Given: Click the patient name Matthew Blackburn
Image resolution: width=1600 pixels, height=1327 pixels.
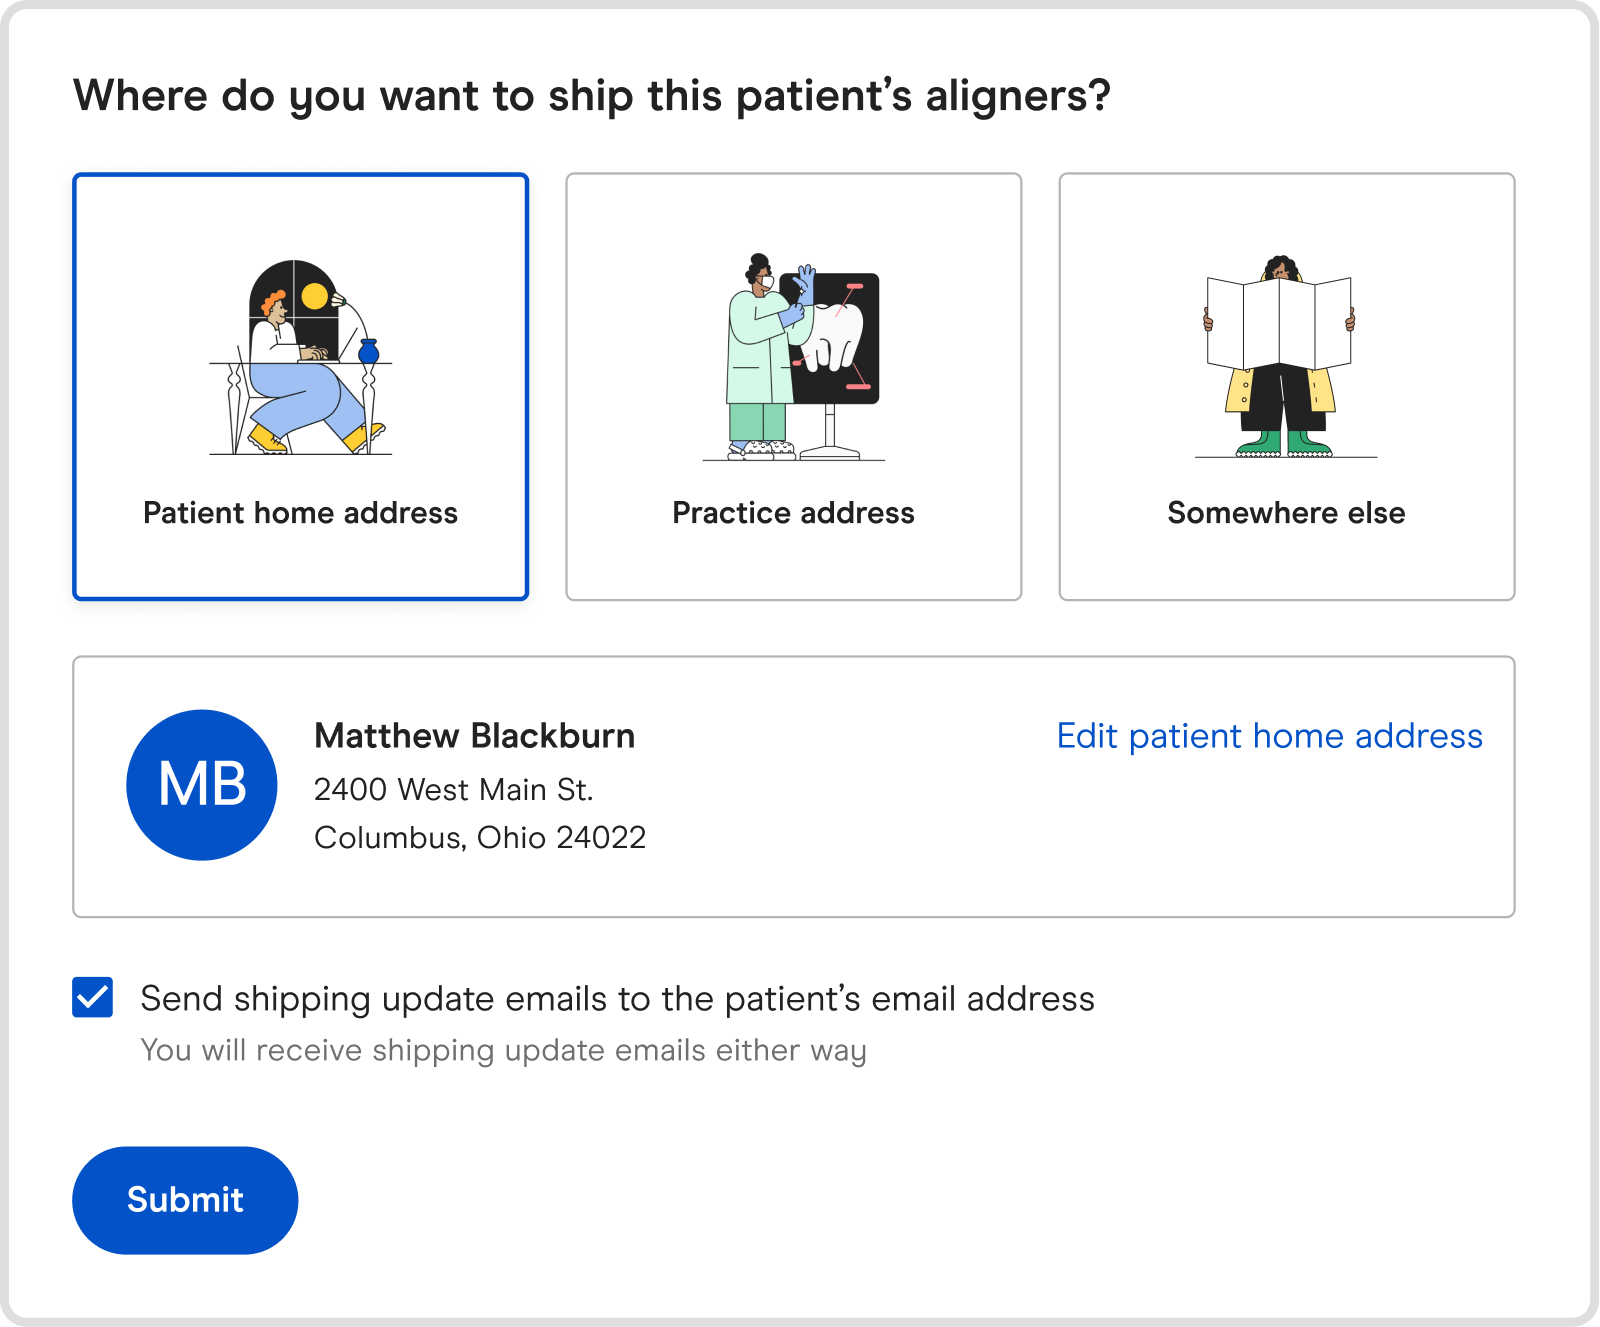Looking at the screenshot, I should [x=474, y=736].
